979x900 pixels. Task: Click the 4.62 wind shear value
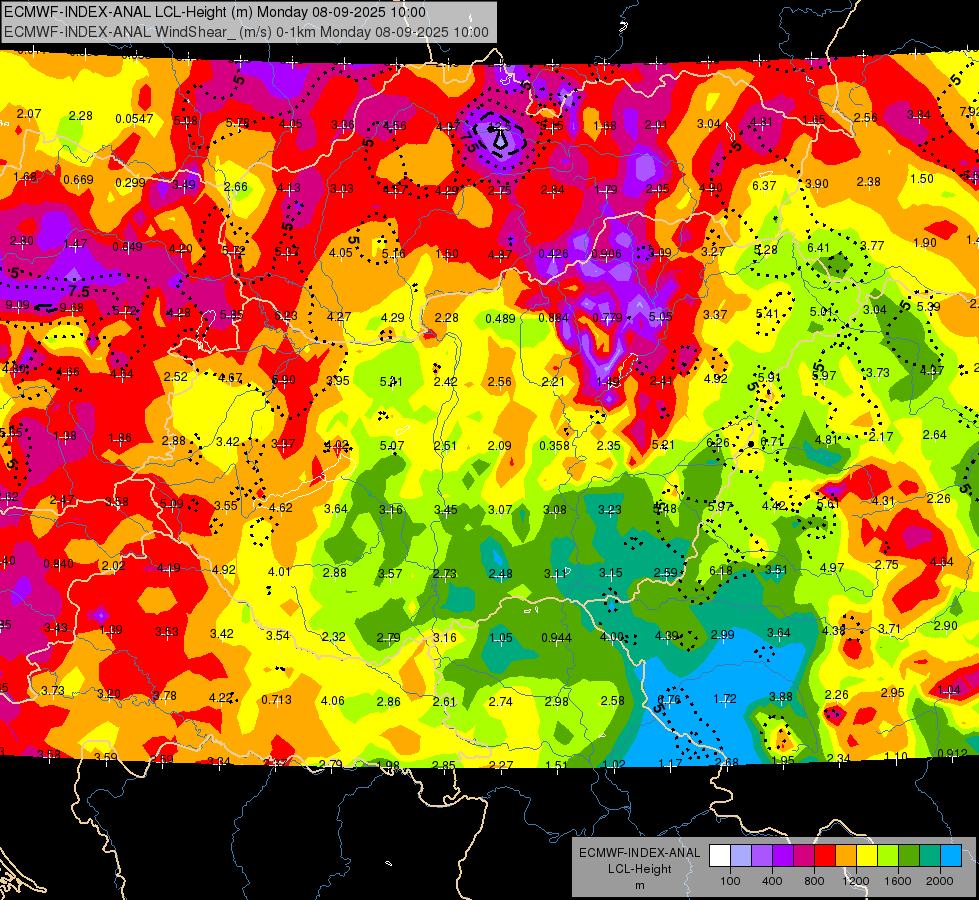[x=280, y=508]
